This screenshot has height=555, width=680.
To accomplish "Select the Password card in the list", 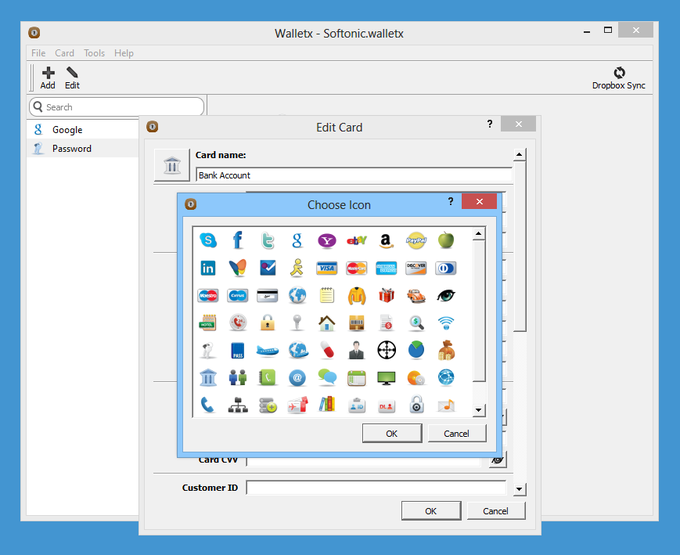I will 82,148.
